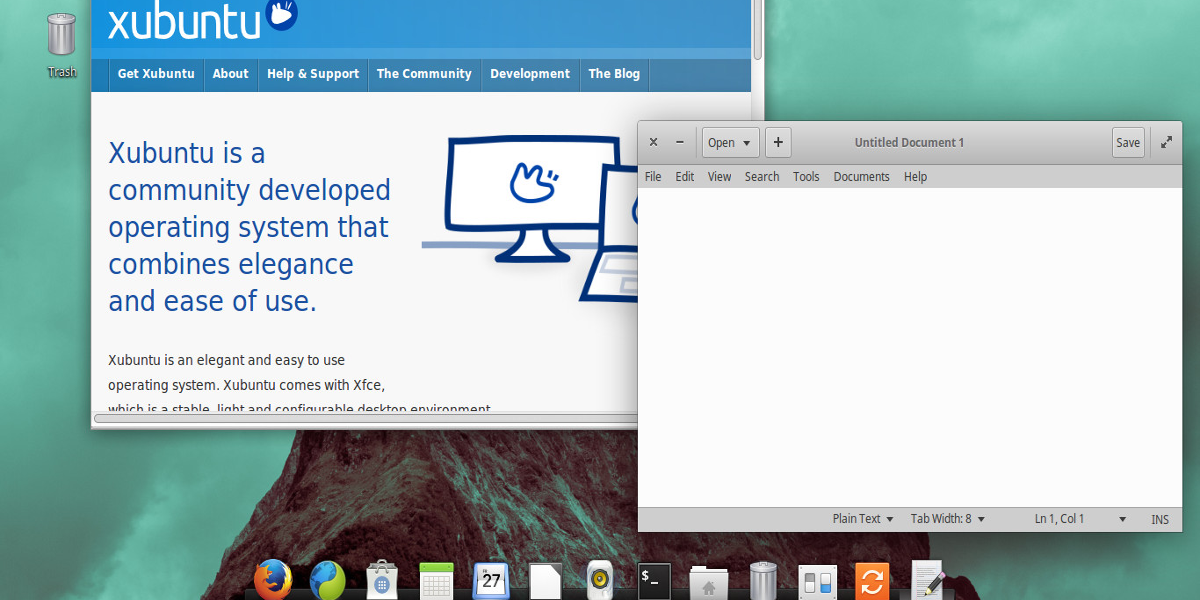1200x600 pixels.
Task: Visit The Community section on Xubuntu site
Action: click(x=424, y=74)
